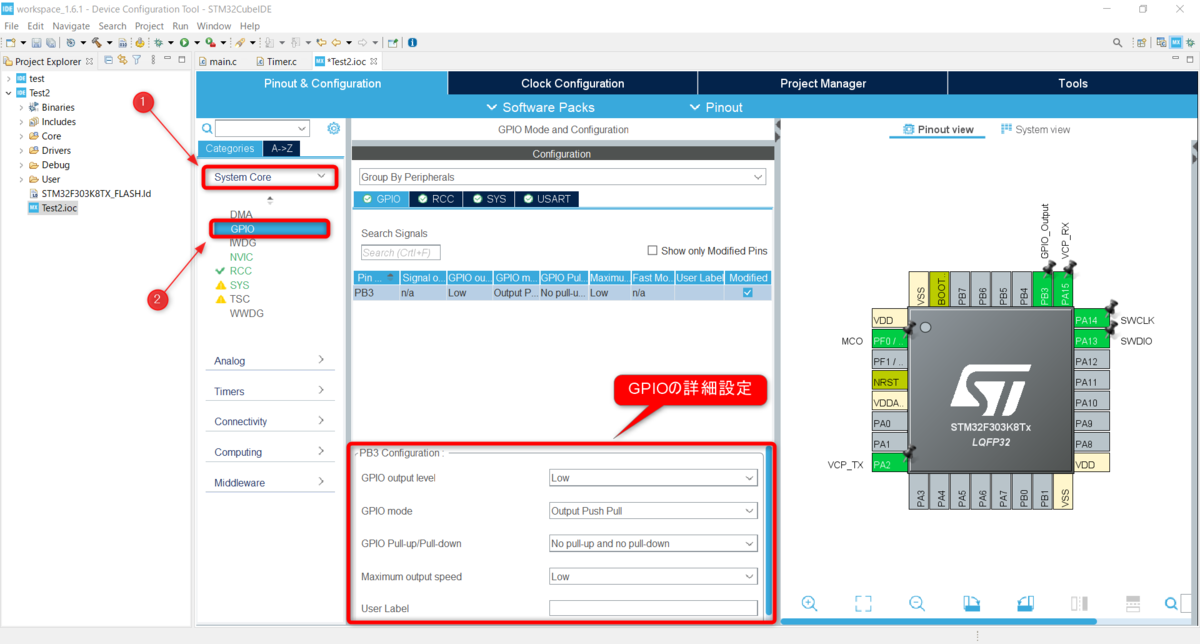Open the Group By Peripherals dropdown
The width and height of the screenshot is (1200, 644).
click(562, 177)
